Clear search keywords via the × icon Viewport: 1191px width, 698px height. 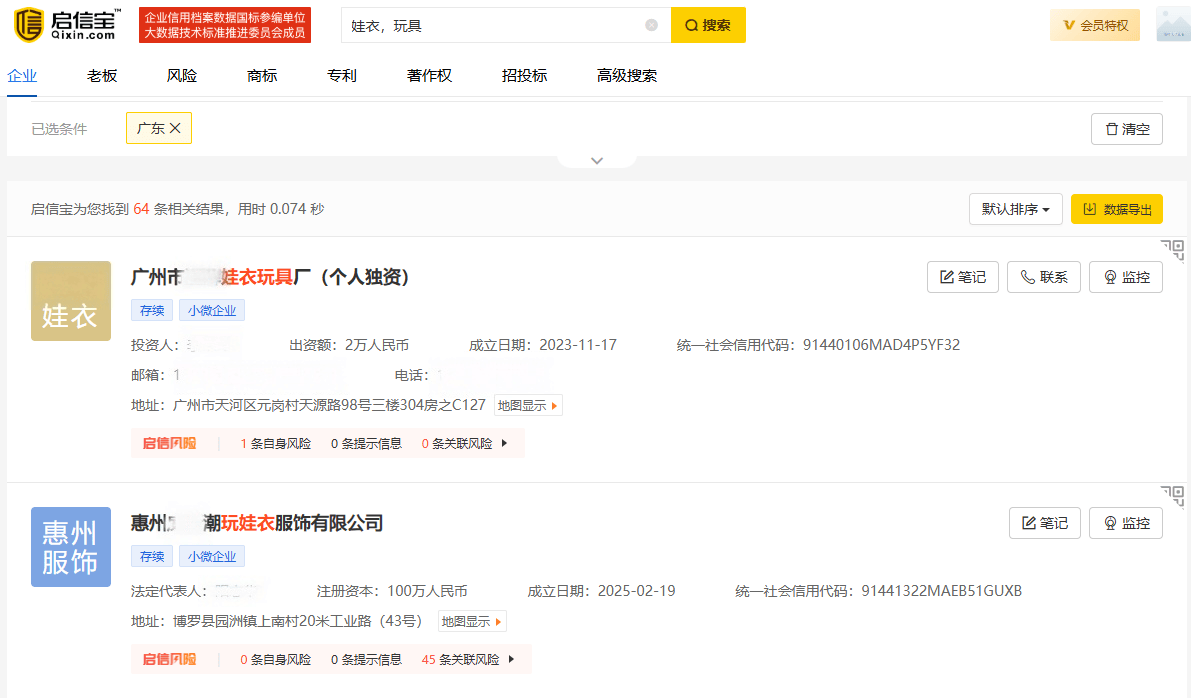652,24
